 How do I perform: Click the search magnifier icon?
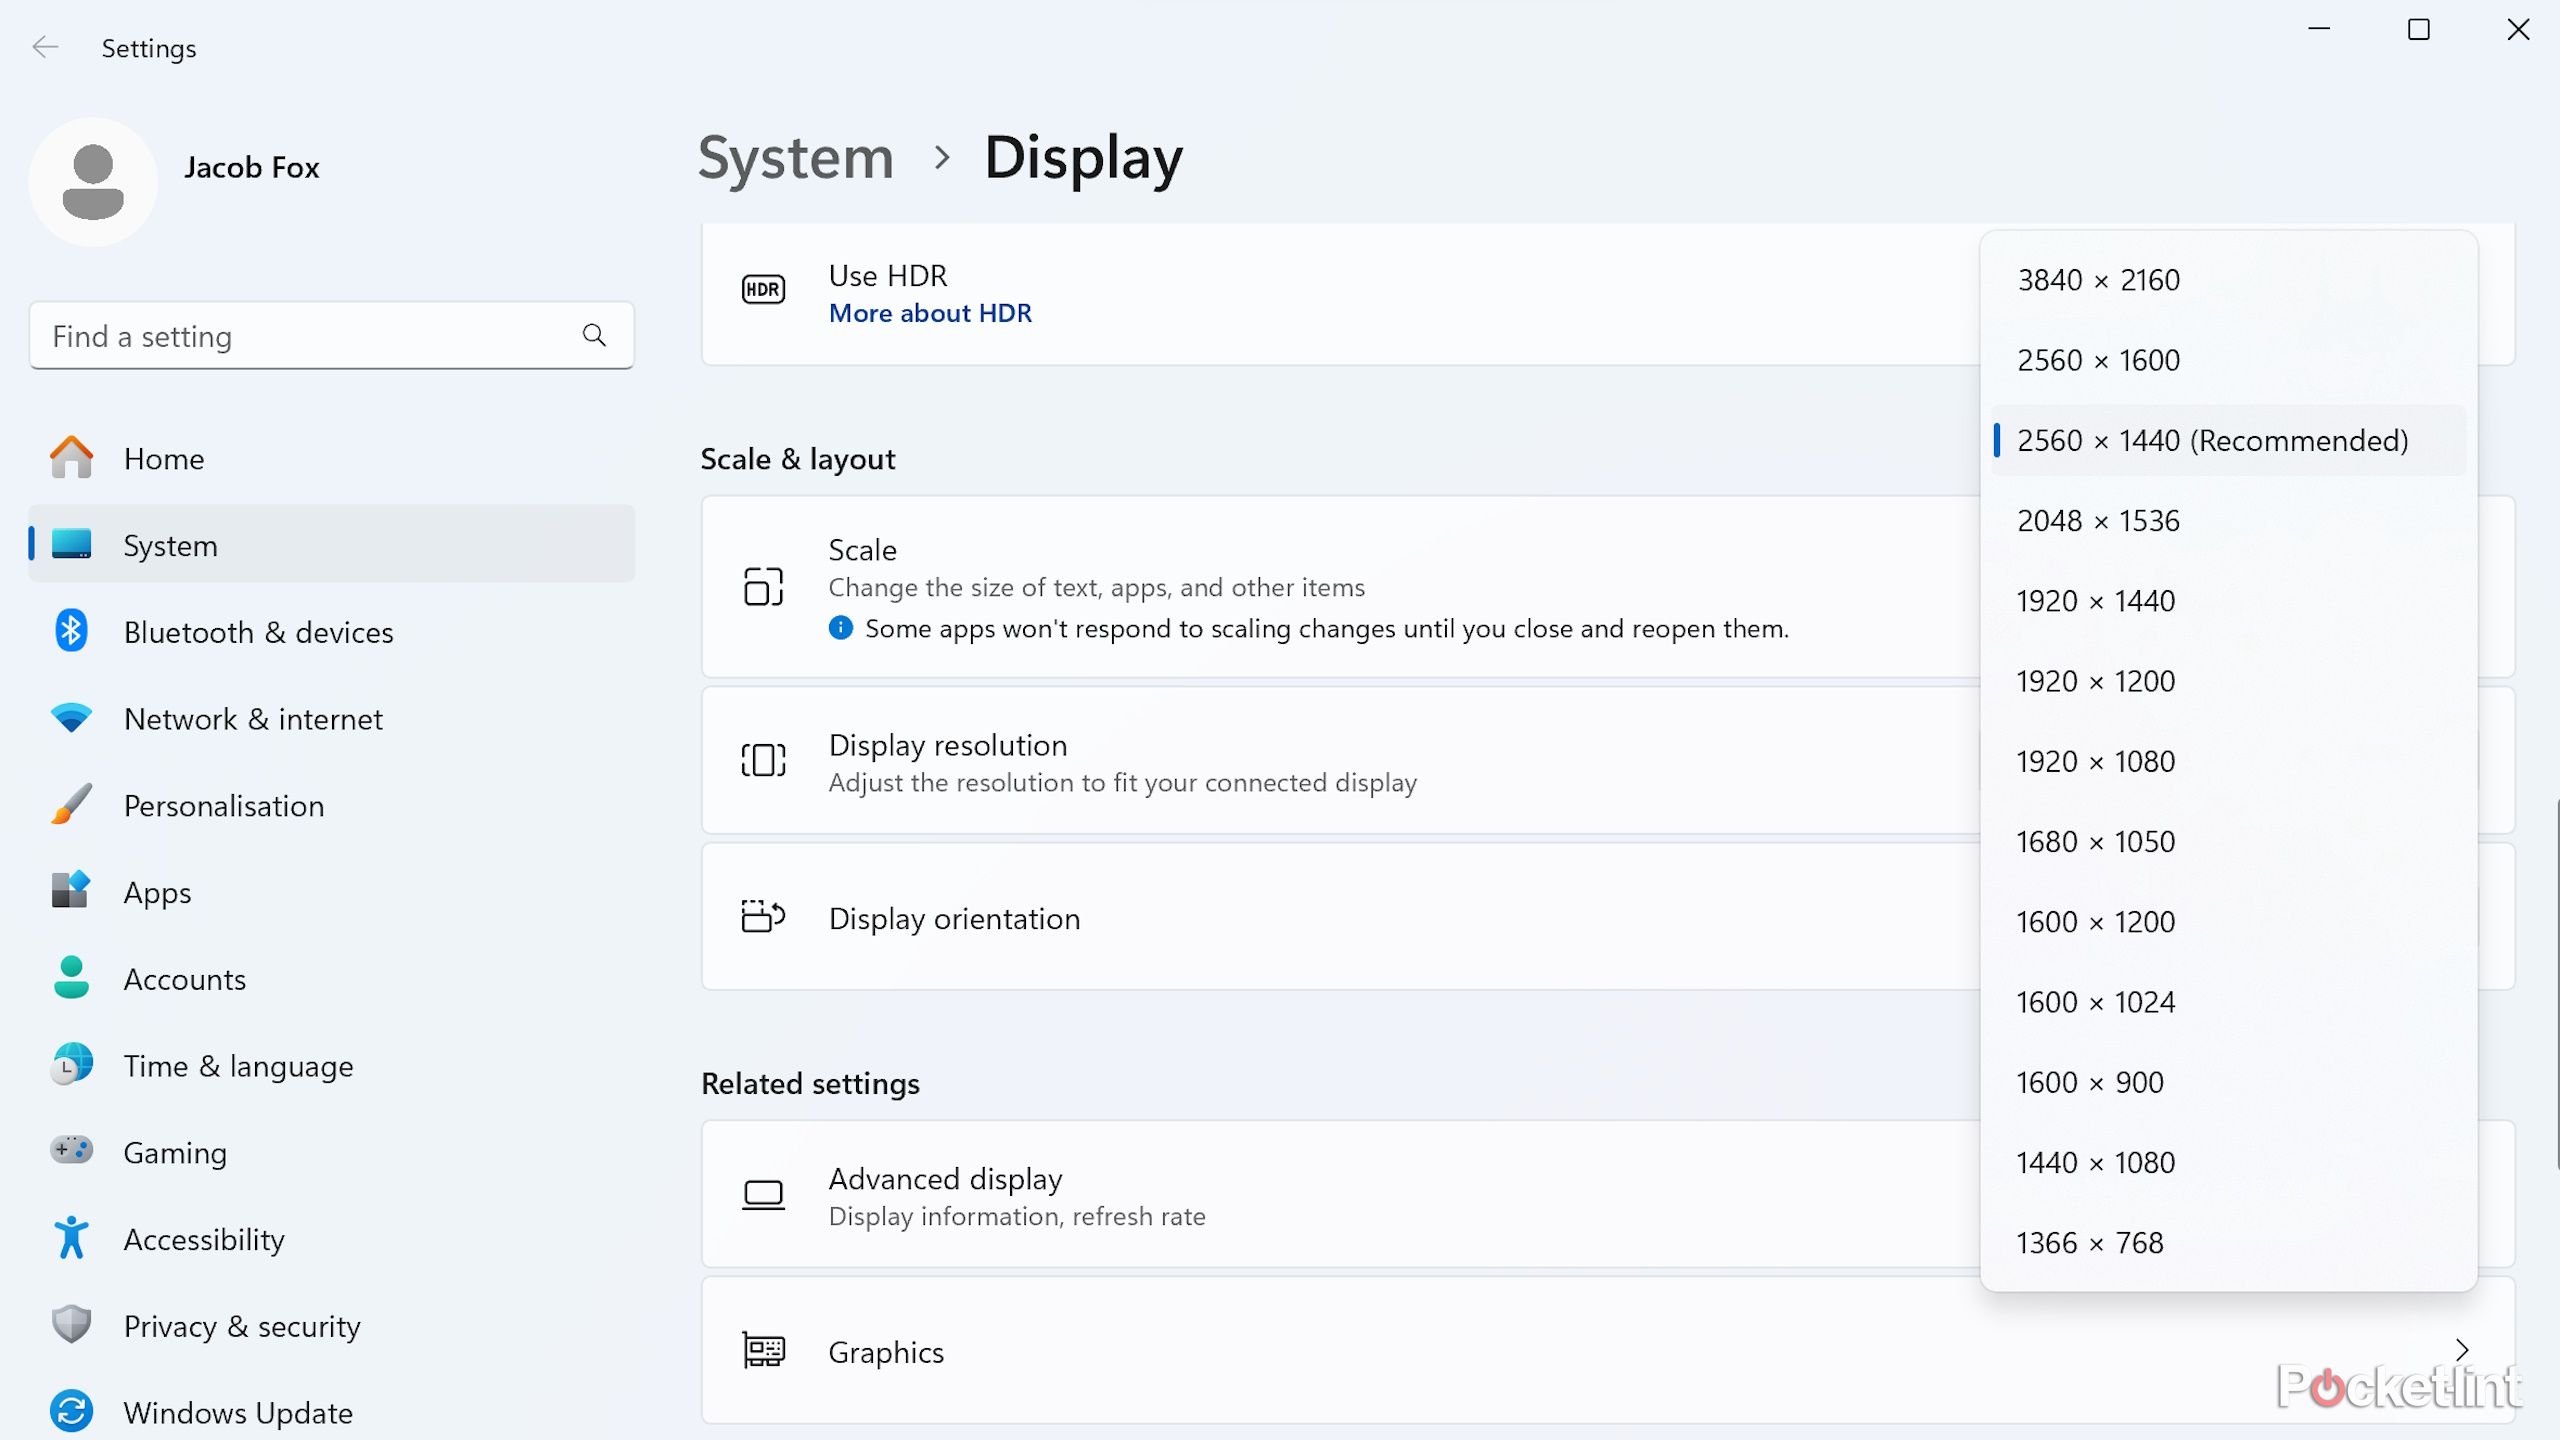pyautogui.click(x=594, y=335)
